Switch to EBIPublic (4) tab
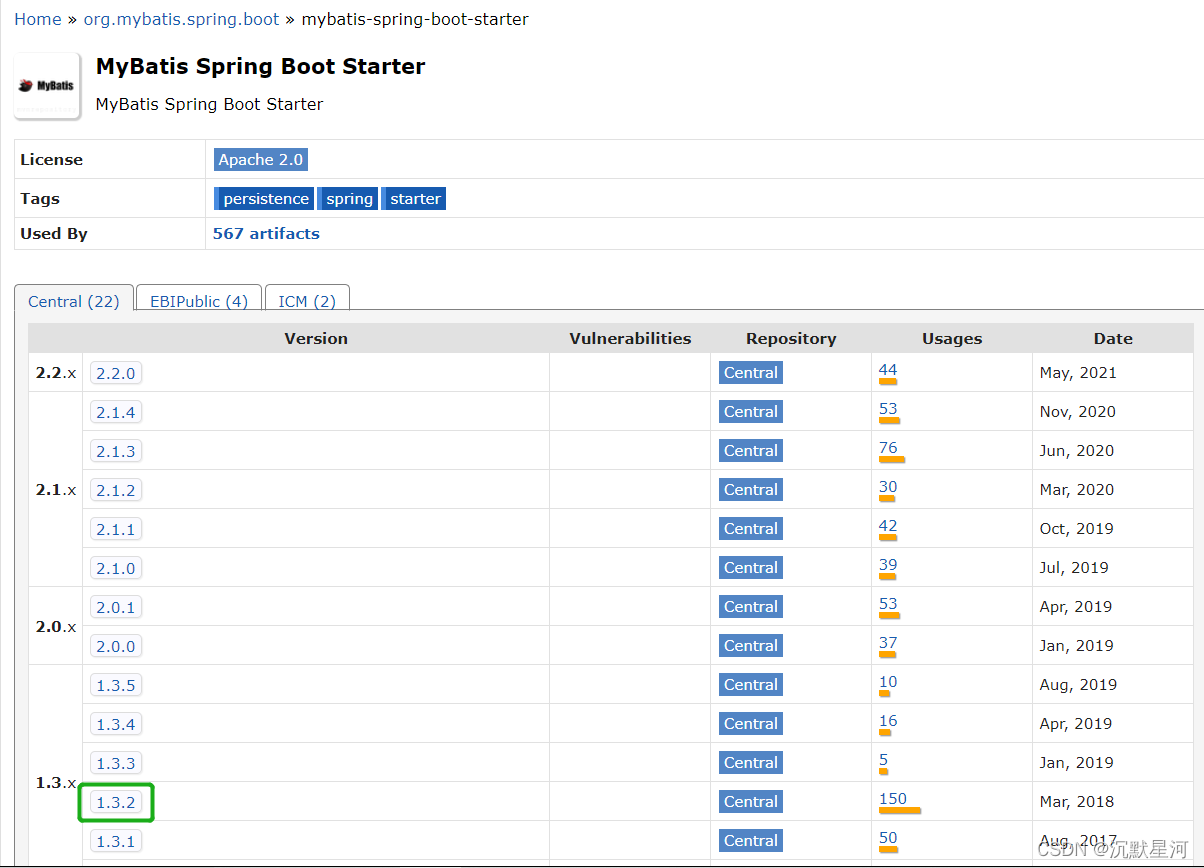The image size is (1204, 868). [x=199, y=301]
